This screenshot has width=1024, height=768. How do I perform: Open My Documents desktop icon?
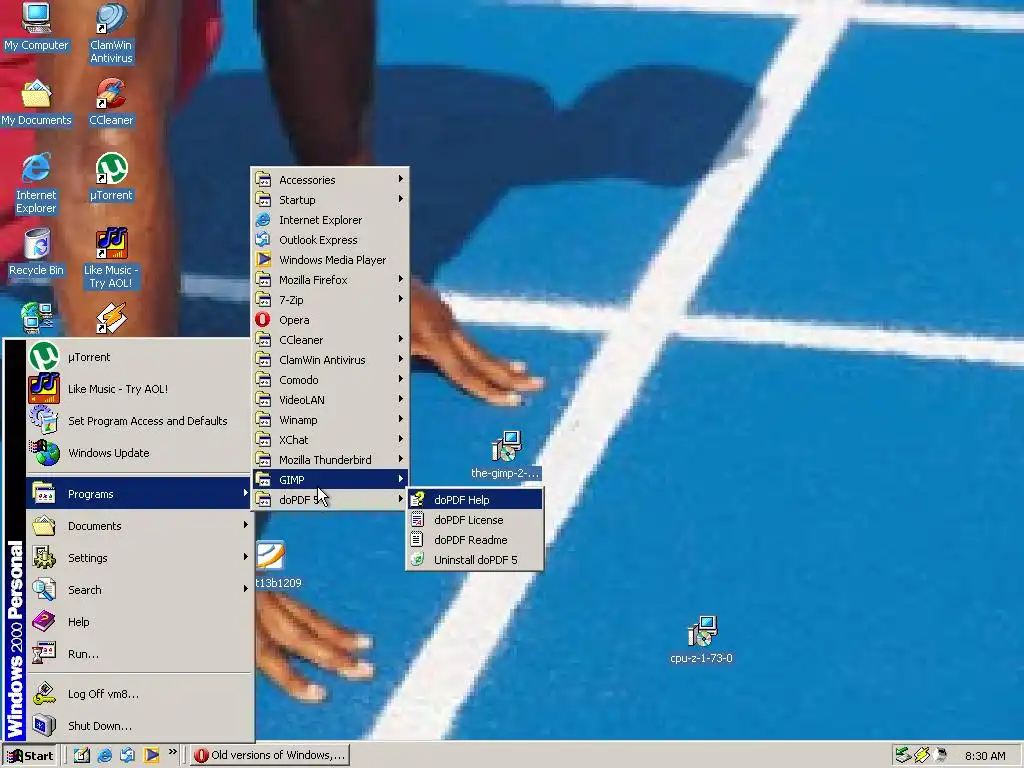[36, 103]
